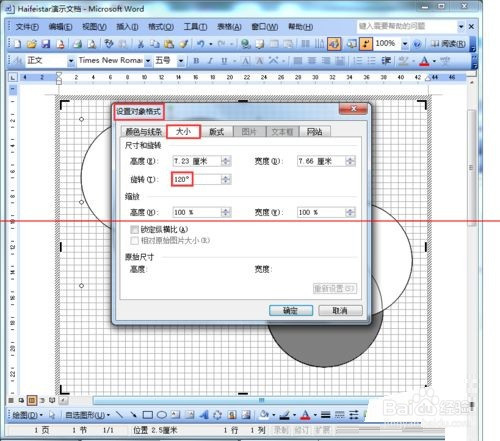Expand the style dropdown showing 正文

click(71, 61)
